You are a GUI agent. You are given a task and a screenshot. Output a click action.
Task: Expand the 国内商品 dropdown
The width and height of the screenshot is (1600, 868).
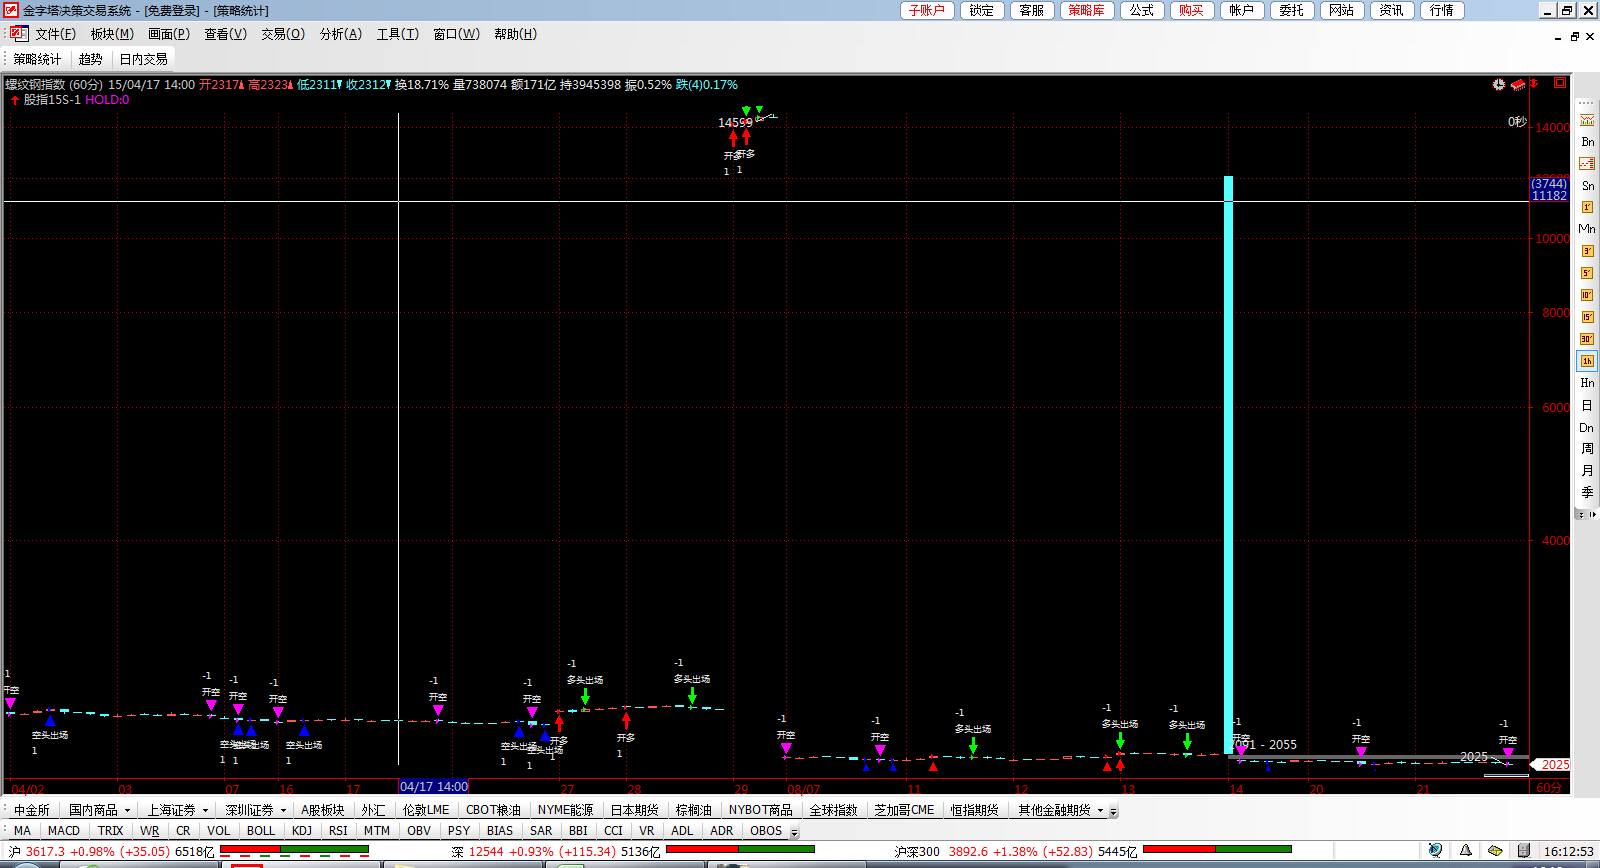(x=127, y=811)
